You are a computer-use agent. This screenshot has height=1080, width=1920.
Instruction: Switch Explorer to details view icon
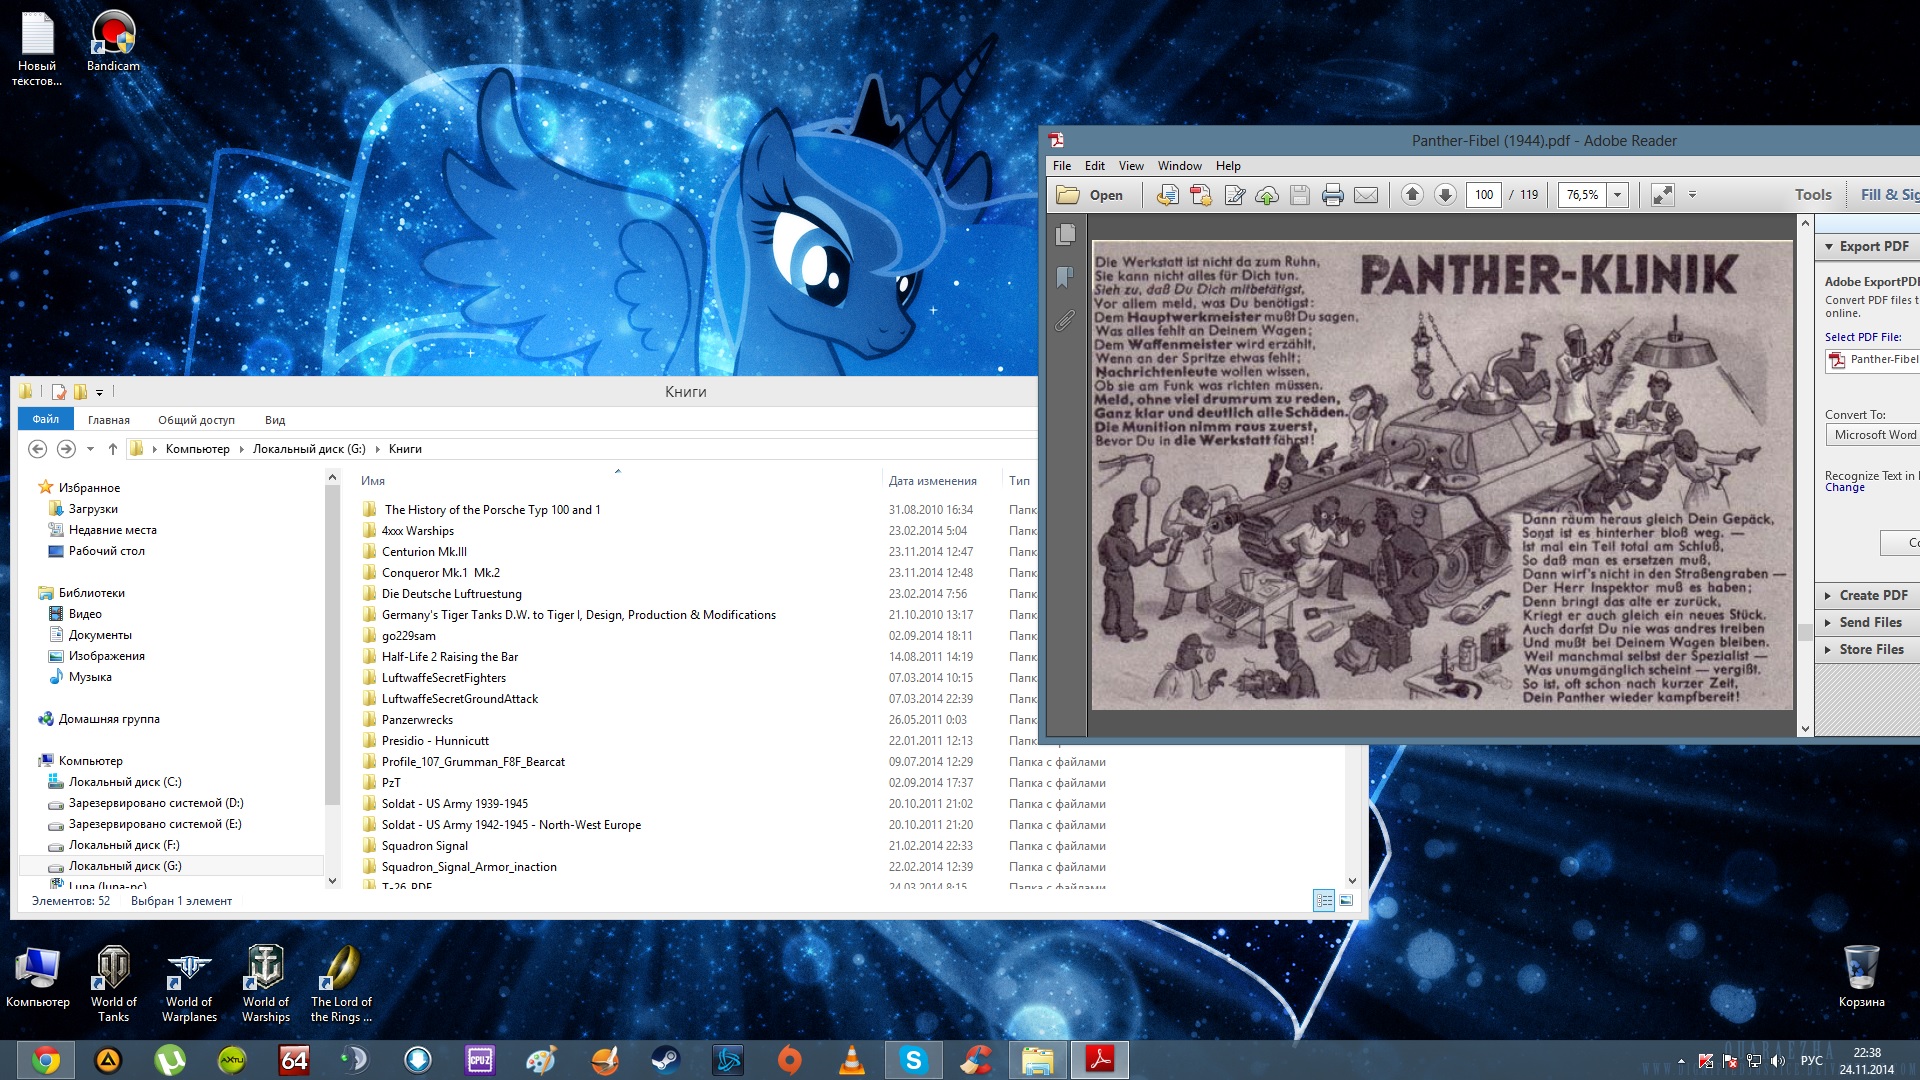point(1324,901)
